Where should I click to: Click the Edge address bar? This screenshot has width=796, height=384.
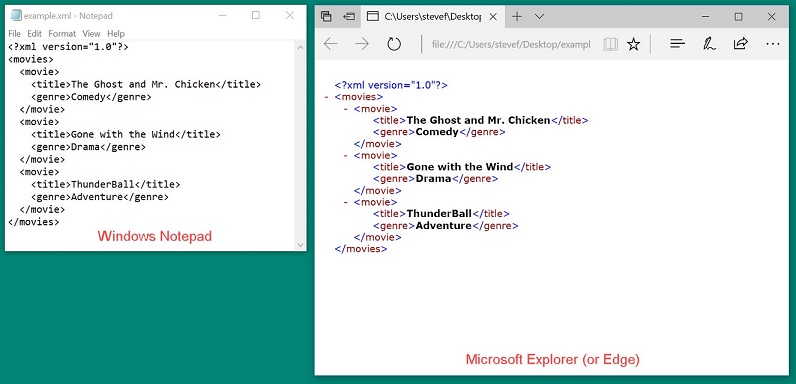tap(511, 45)
